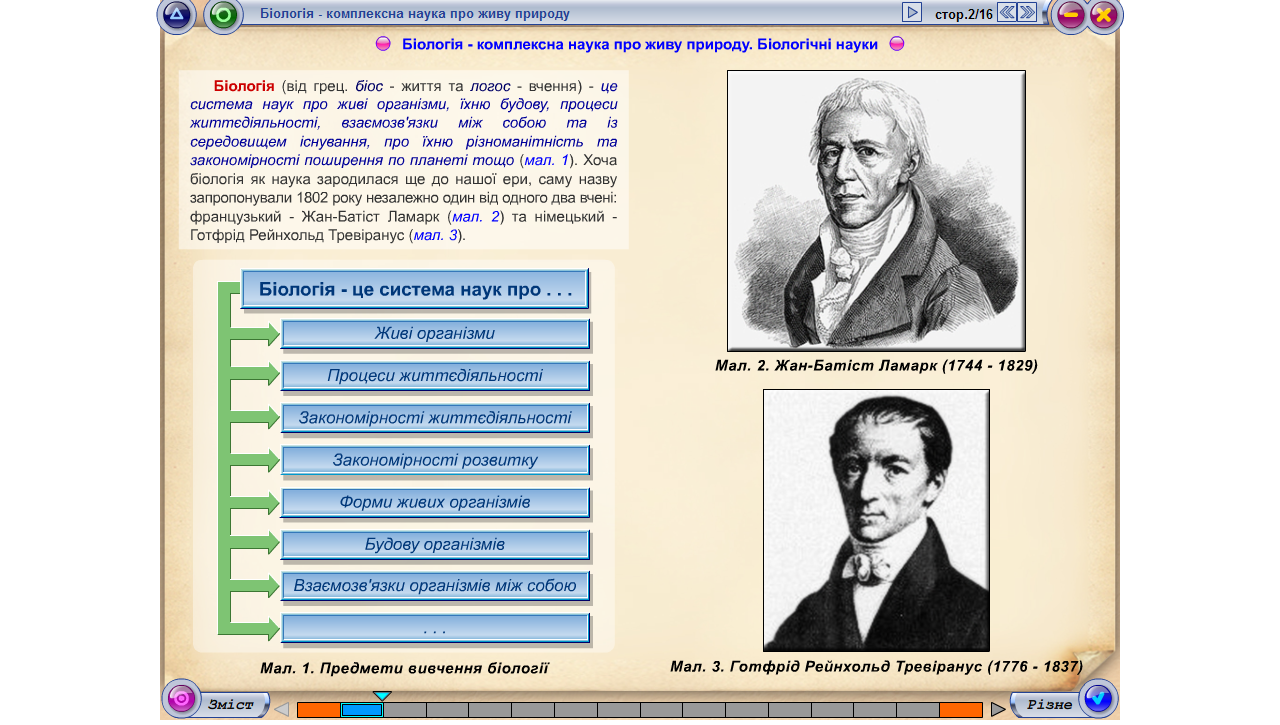The height and width of the screenshot is (725, 1280).
Task: Click the magenta round icon next to Зміст
Action: coord(181,699)
